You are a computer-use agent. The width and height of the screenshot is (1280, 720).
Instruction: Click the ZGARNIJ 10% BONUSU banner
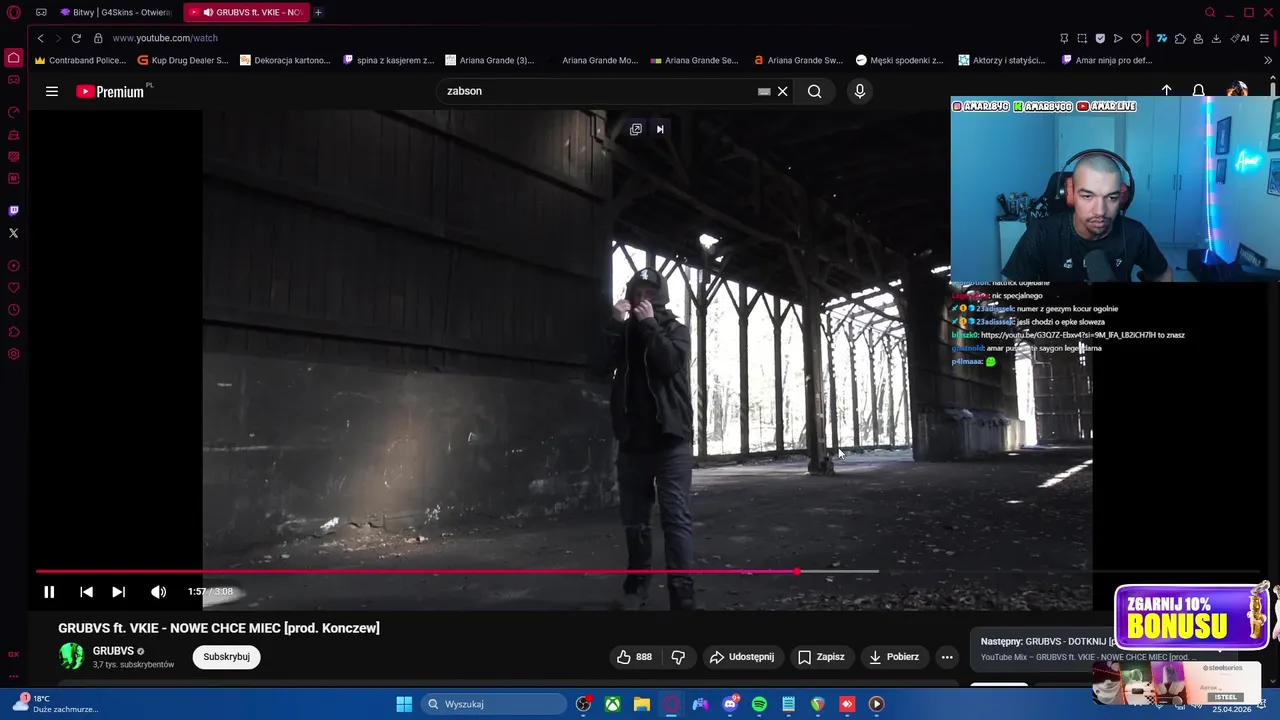pyautogui.click(x=1191, y=616)
